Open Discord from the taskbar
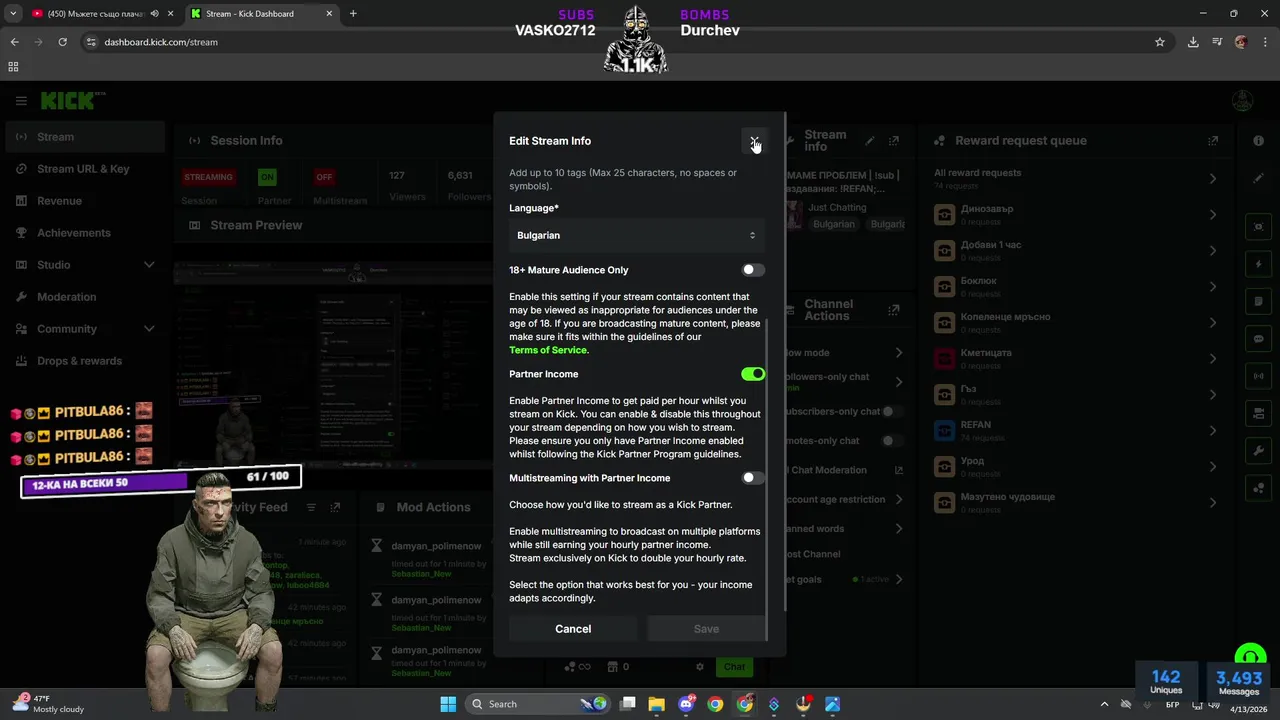 tap(686, 704)
